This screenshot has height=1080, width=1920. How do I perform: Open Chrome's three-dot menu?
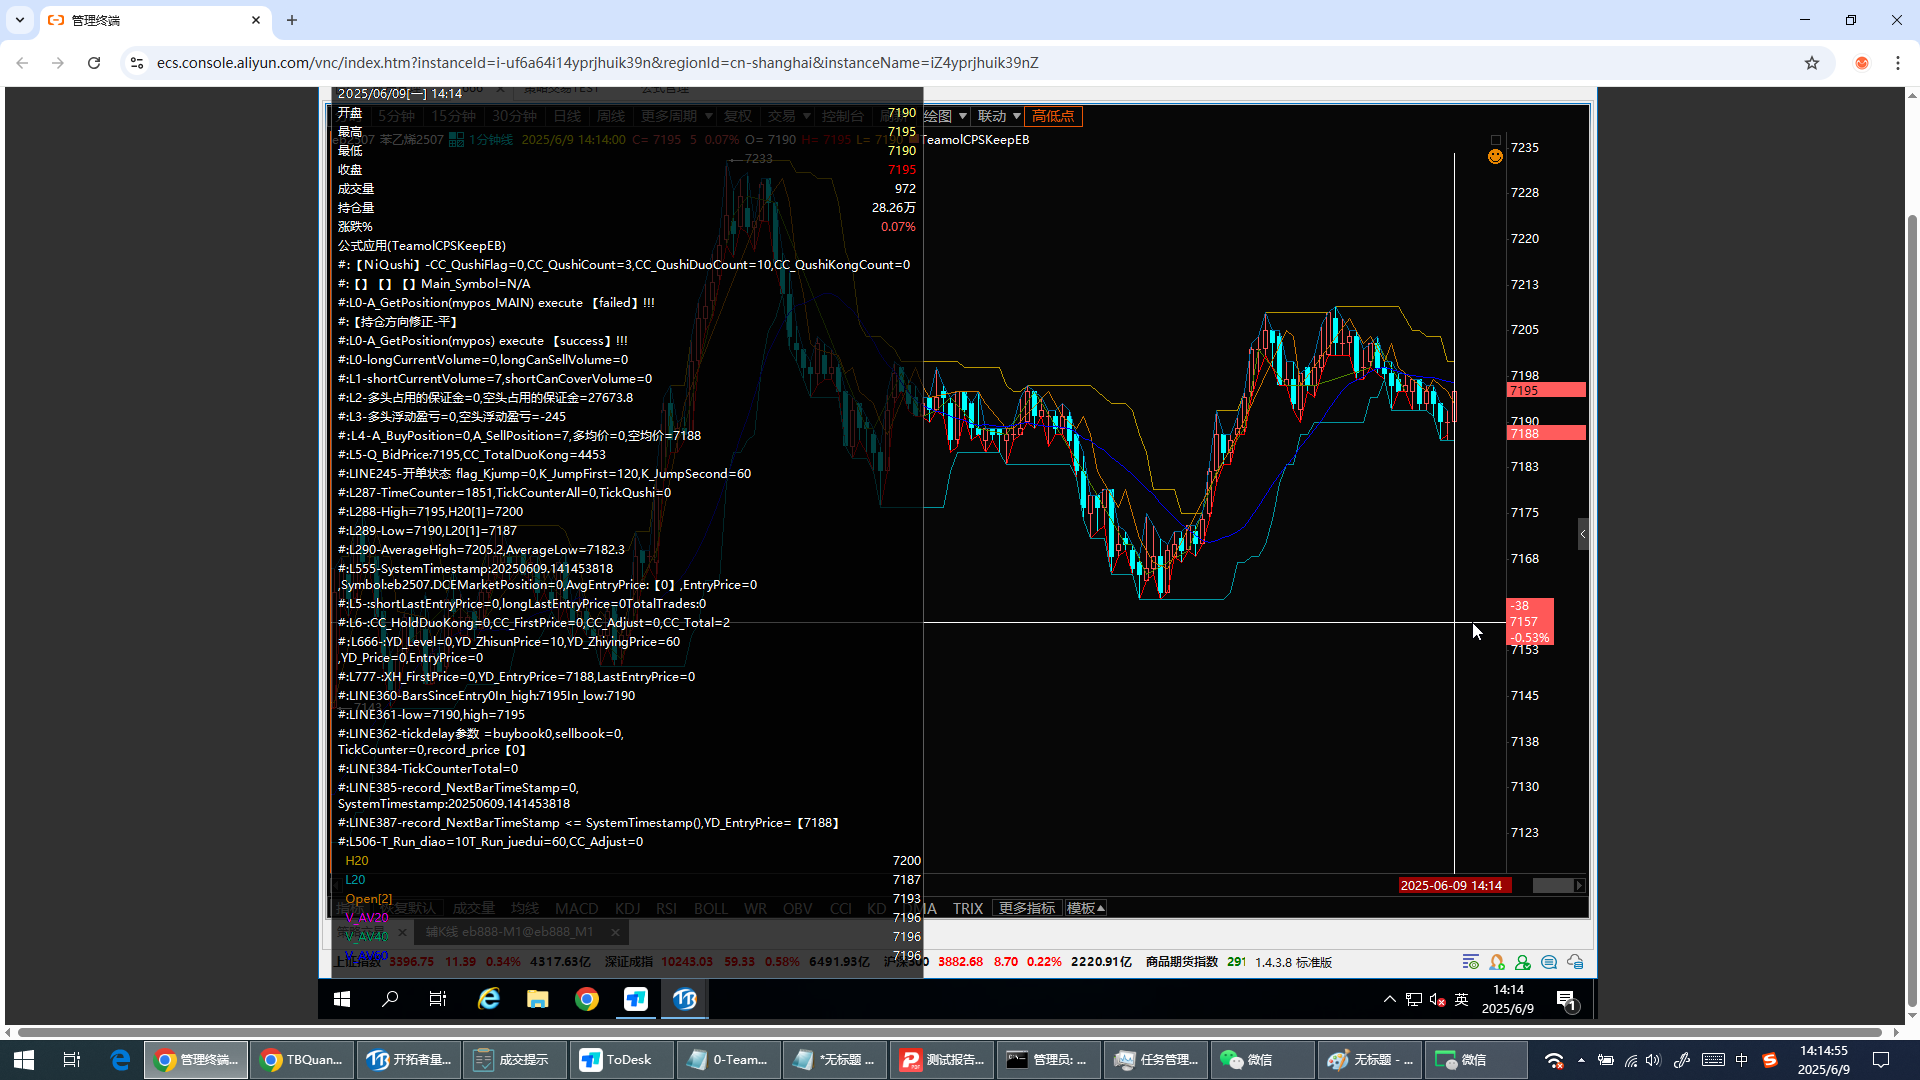[x=1898, y=63]
